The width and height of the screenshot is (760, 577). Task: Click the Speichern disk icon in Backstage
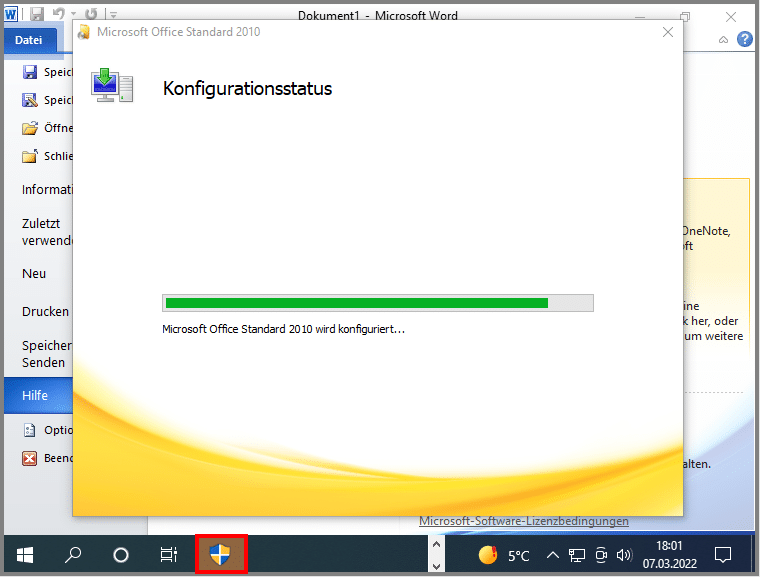point(30,72)
